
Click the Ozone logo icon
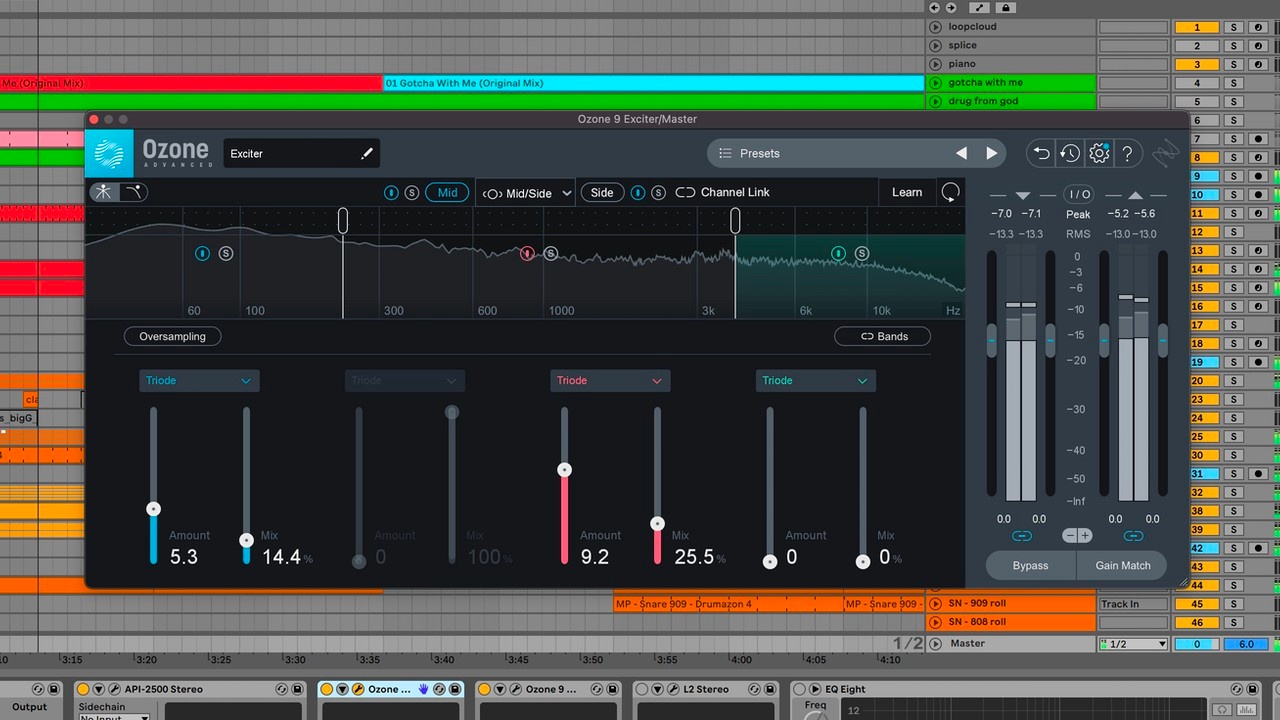tap(110, 153)
